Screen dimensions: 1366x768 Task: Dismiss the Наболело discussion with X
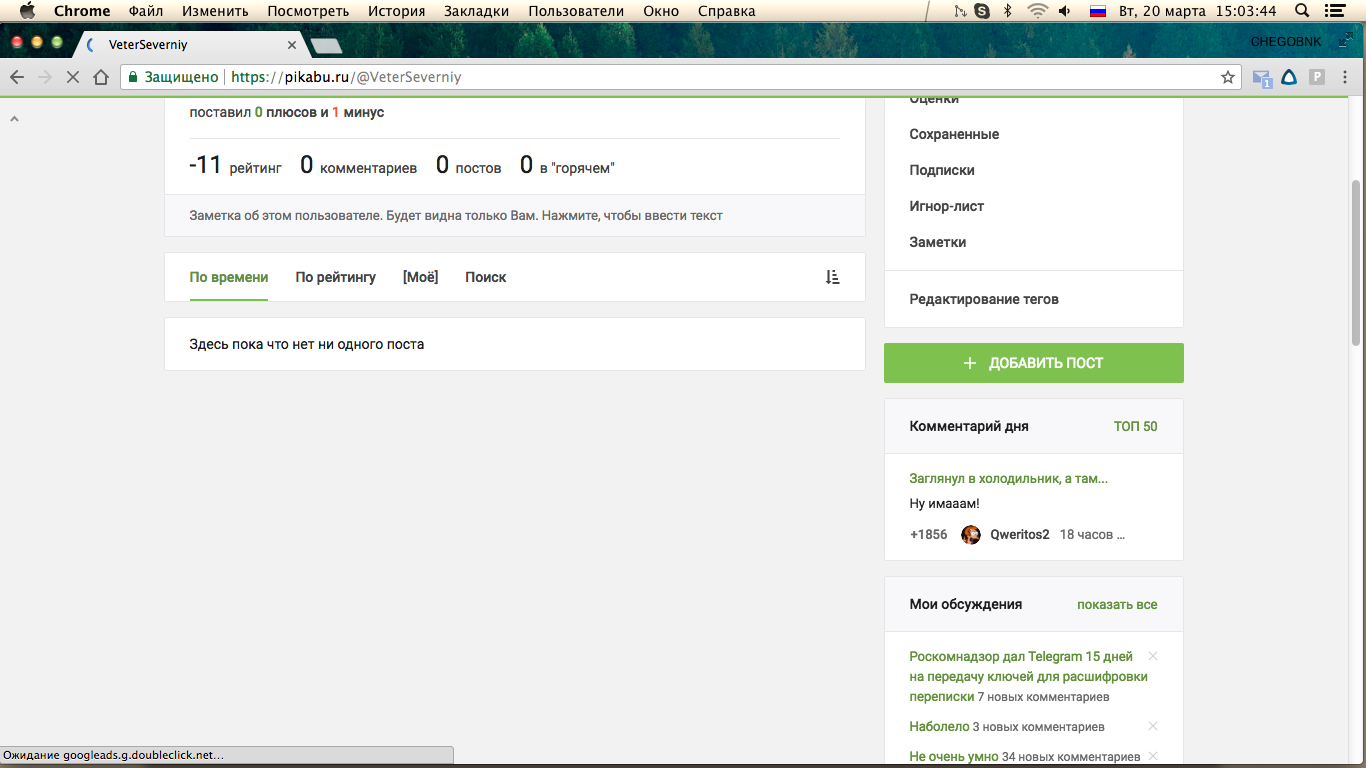coord(1153,726)
